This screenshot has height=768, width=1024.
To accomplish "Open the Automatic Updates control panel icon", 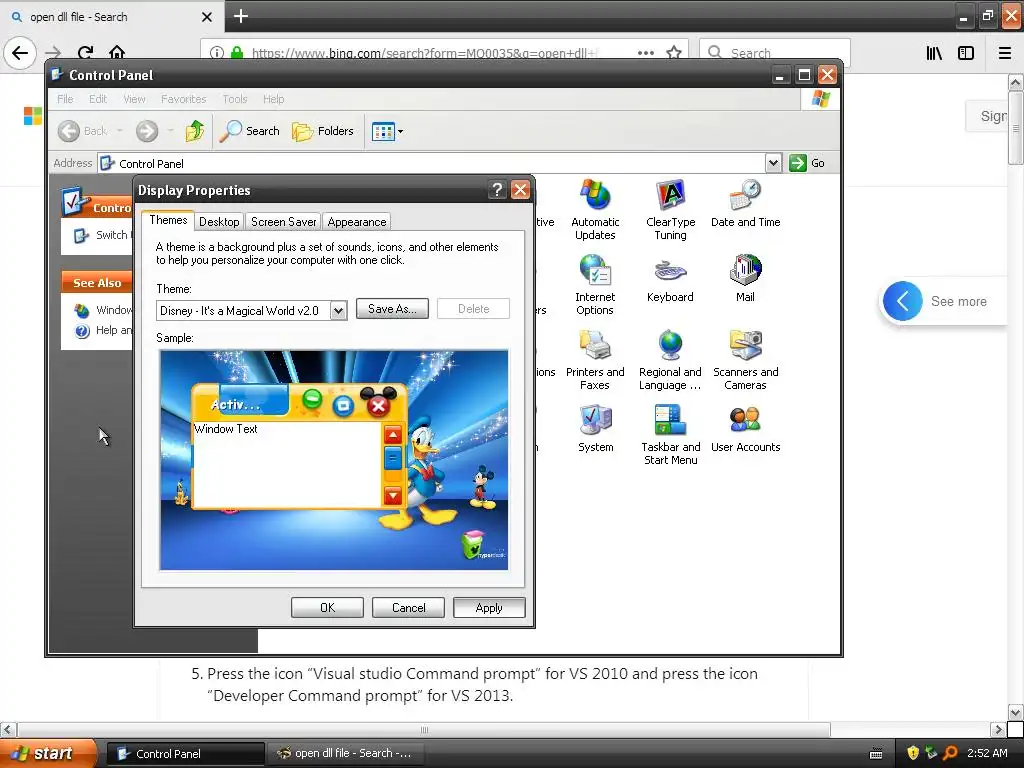I will coord(595,210).
